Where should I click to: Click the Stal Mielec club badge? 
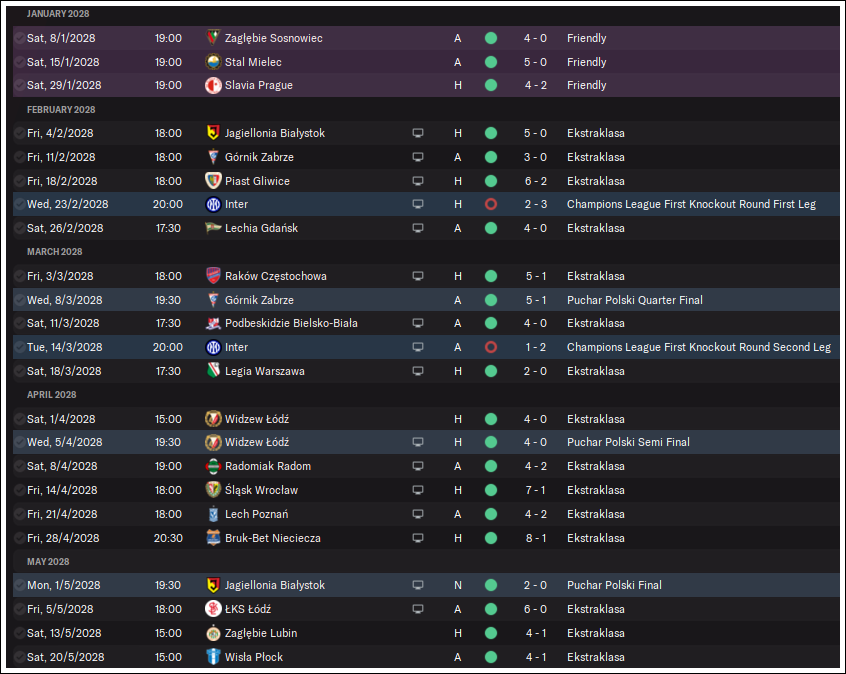[x=214, y=62]
